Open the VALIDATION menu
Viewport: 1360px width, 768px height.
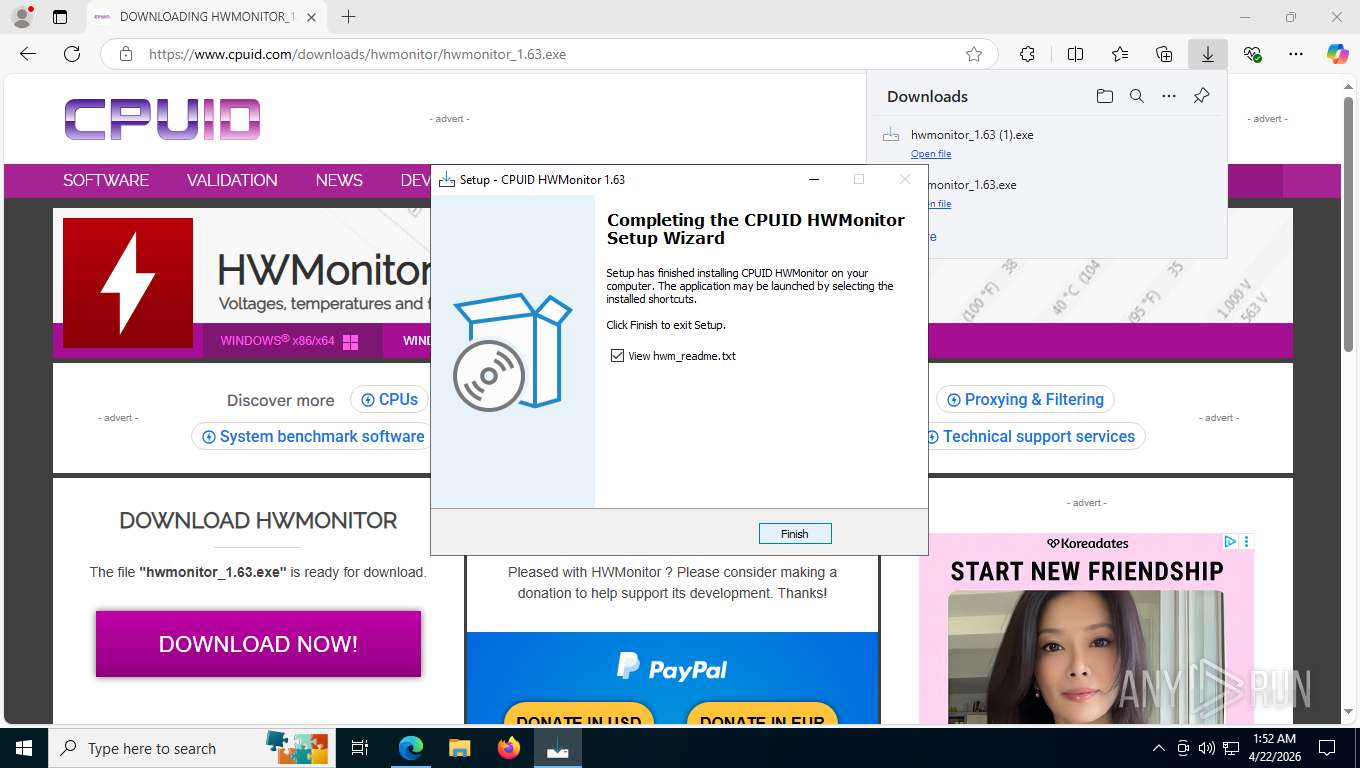pos(232,180)
